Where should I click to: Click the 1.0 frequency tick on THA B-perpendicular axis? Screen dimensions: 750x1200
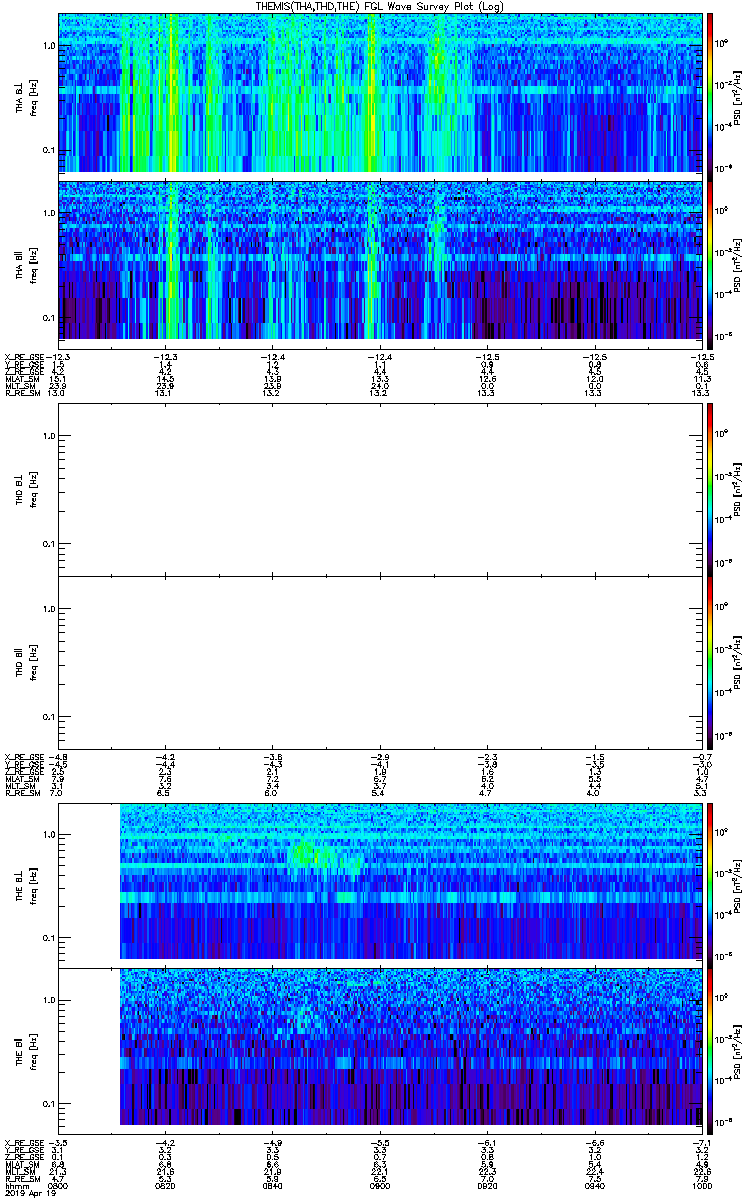pyautogui.click(x=50, y=46)
